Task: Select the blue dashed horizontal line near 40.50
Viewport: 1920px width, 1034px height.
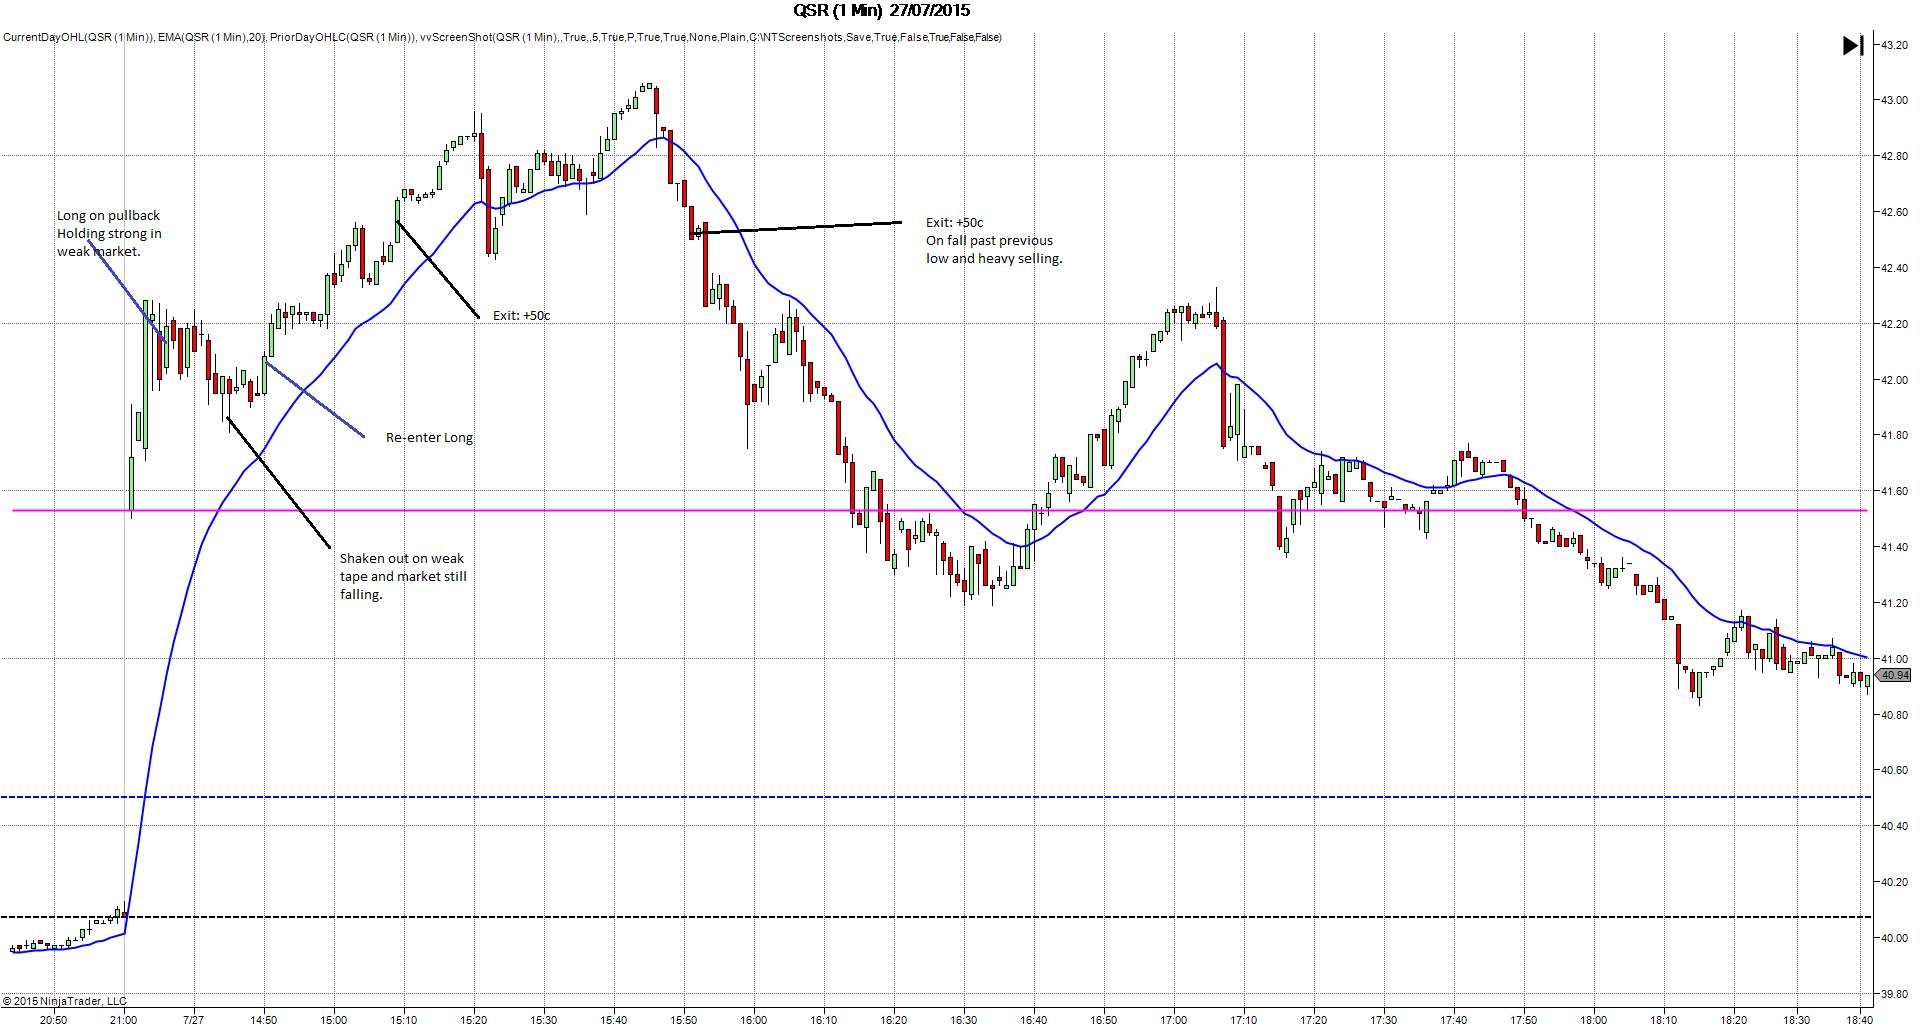Action: tap(936, 797)
